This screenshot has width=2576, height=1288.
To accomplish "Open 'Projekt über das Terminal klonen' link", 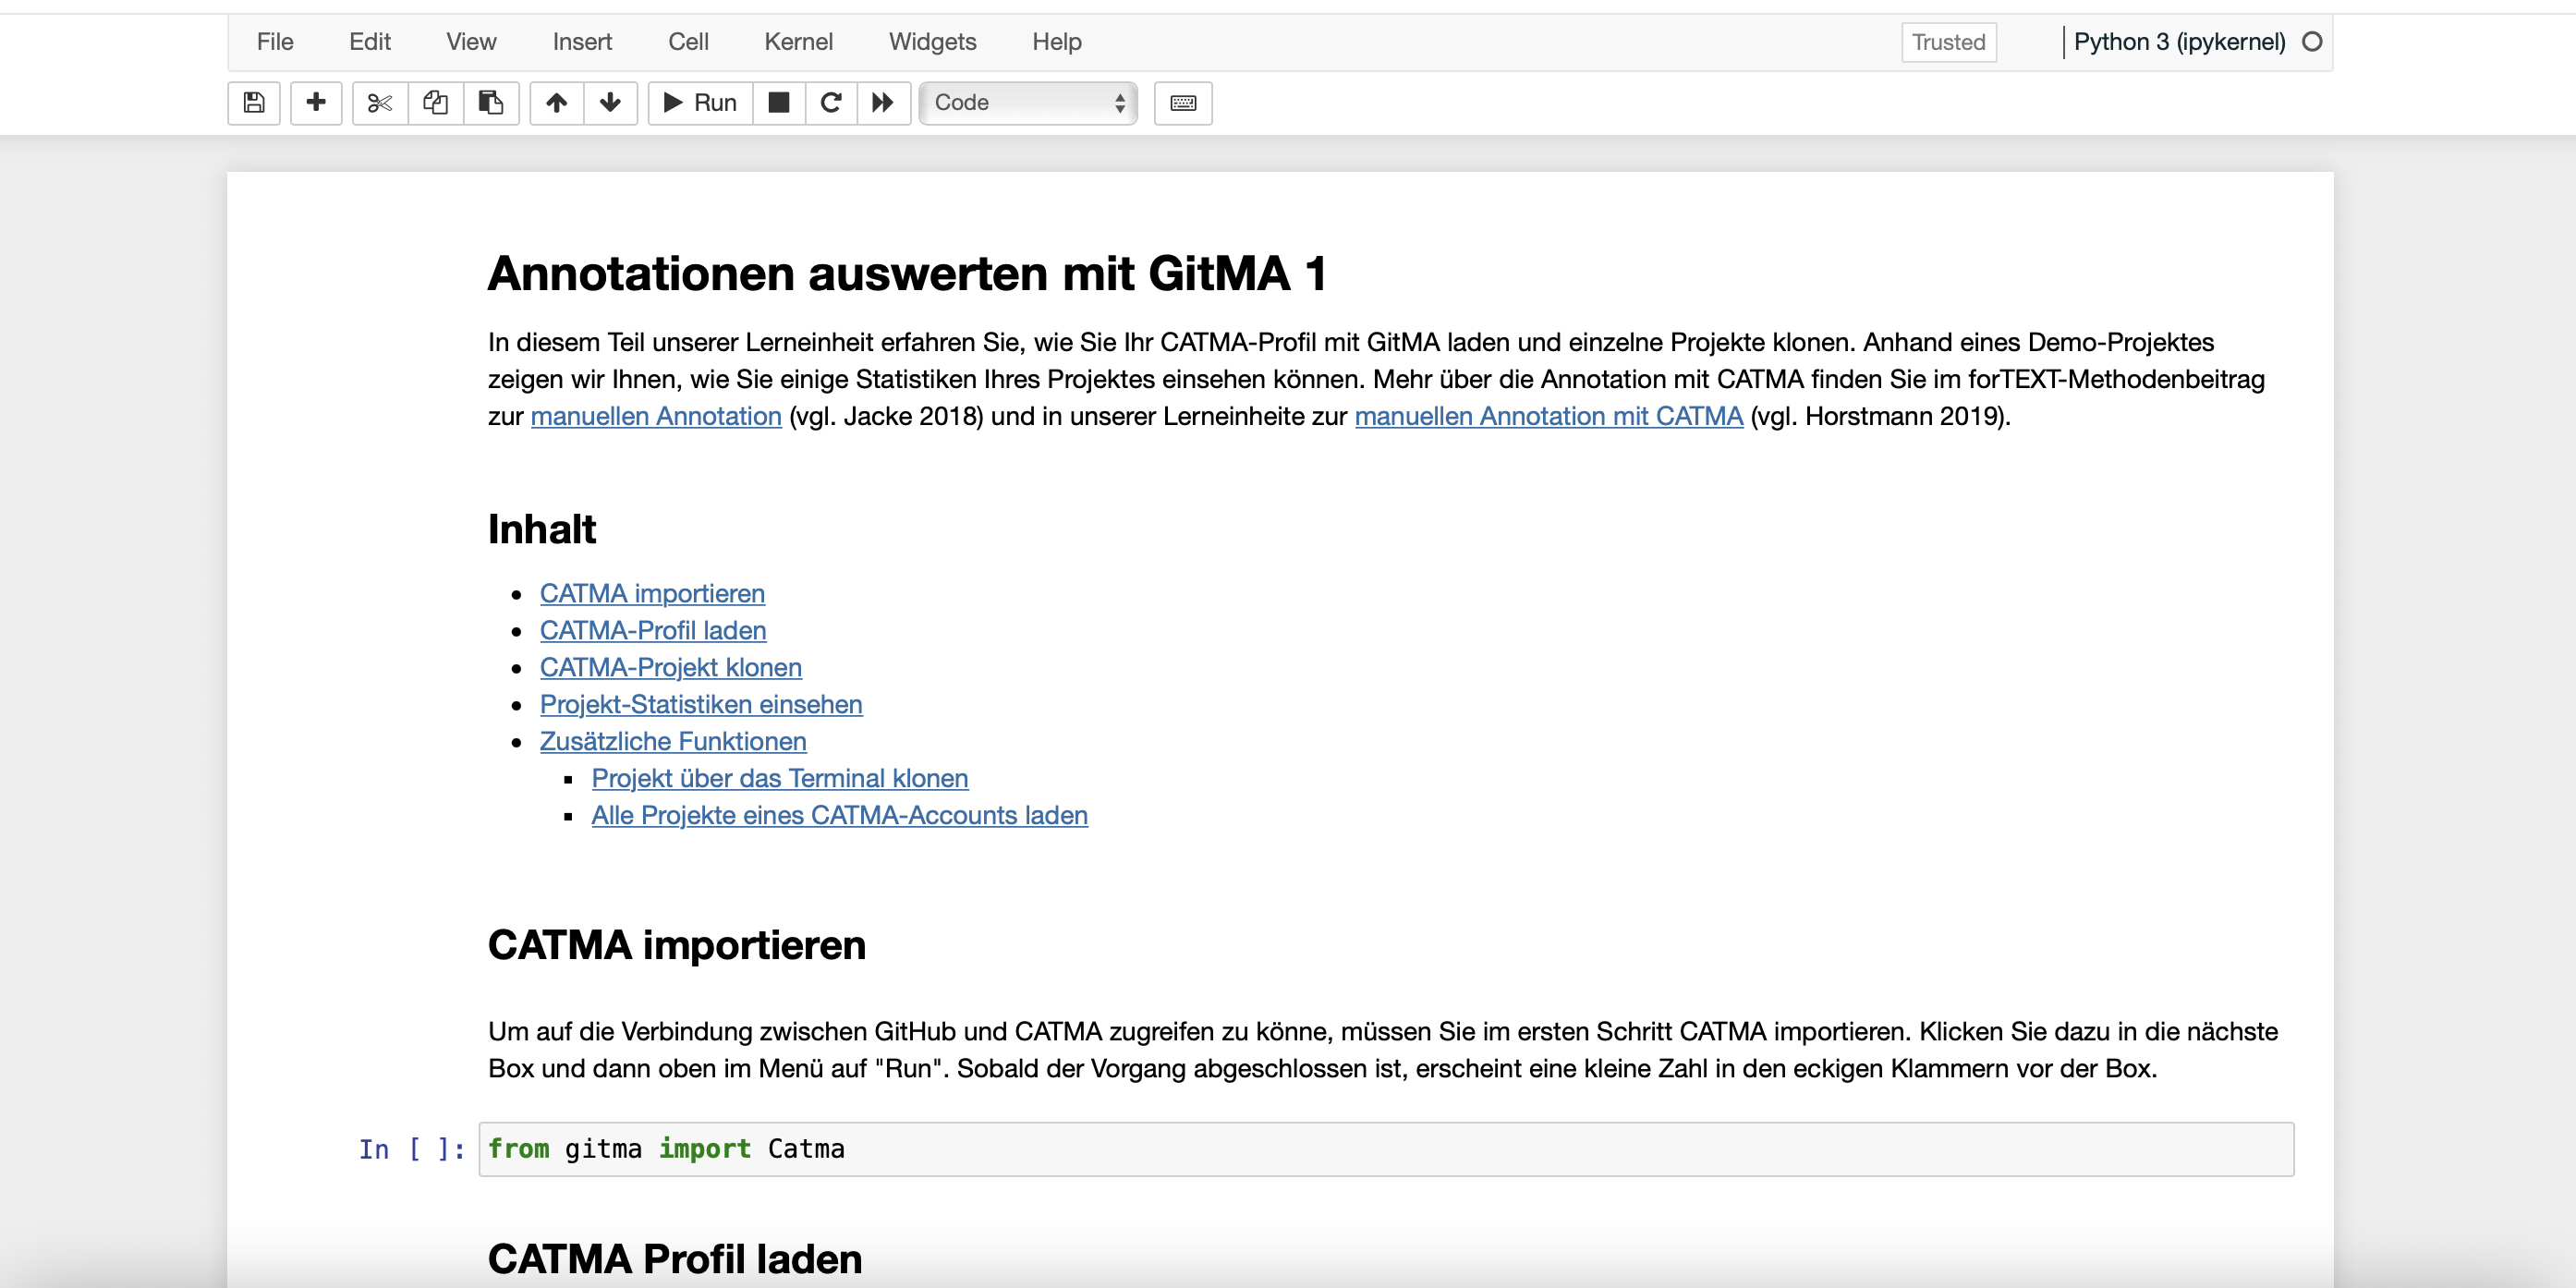I will point(780,779).
